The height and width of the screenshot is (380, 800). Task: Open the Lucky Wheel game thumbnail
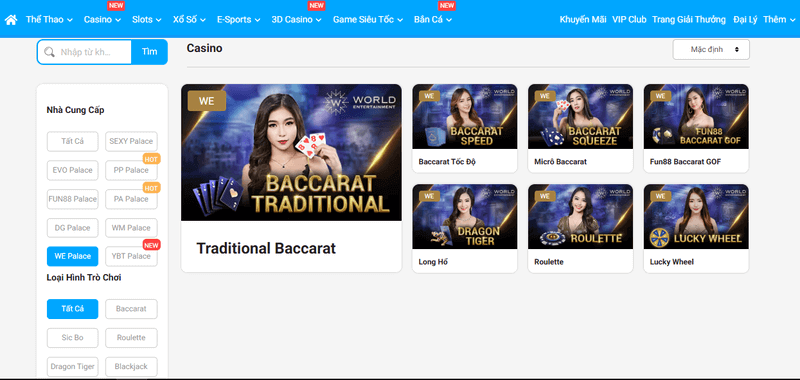click(x=696, y=217)
